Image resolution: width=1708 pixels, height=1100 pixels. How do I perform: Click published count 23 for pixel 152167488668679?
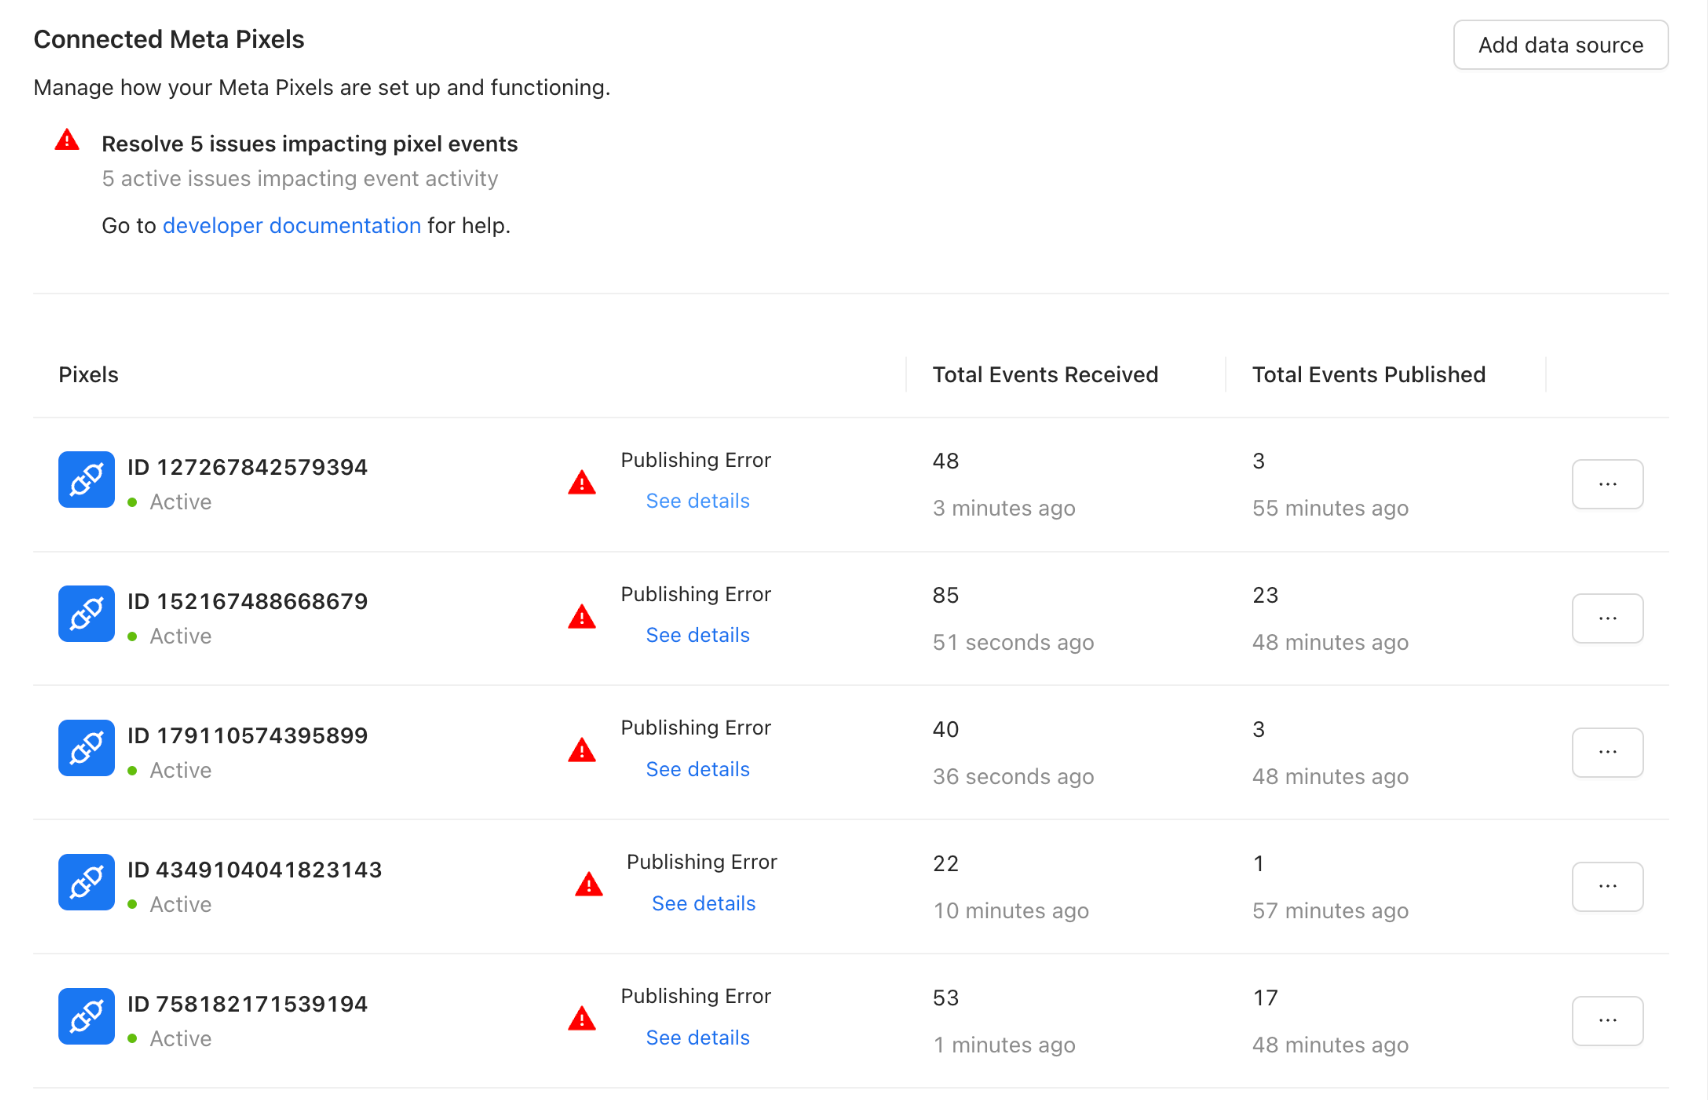[x=1265, y=595]
